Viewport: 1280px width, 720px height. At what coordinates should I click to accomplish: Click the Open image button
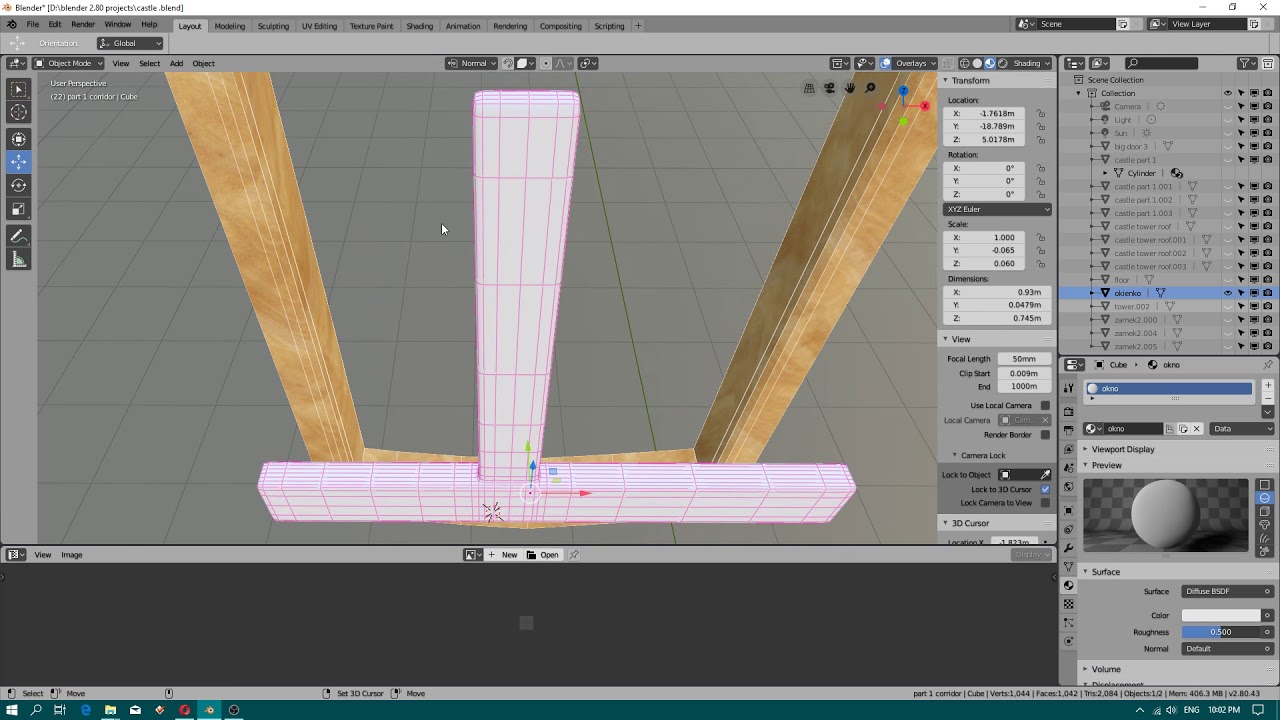click(544, 555)
